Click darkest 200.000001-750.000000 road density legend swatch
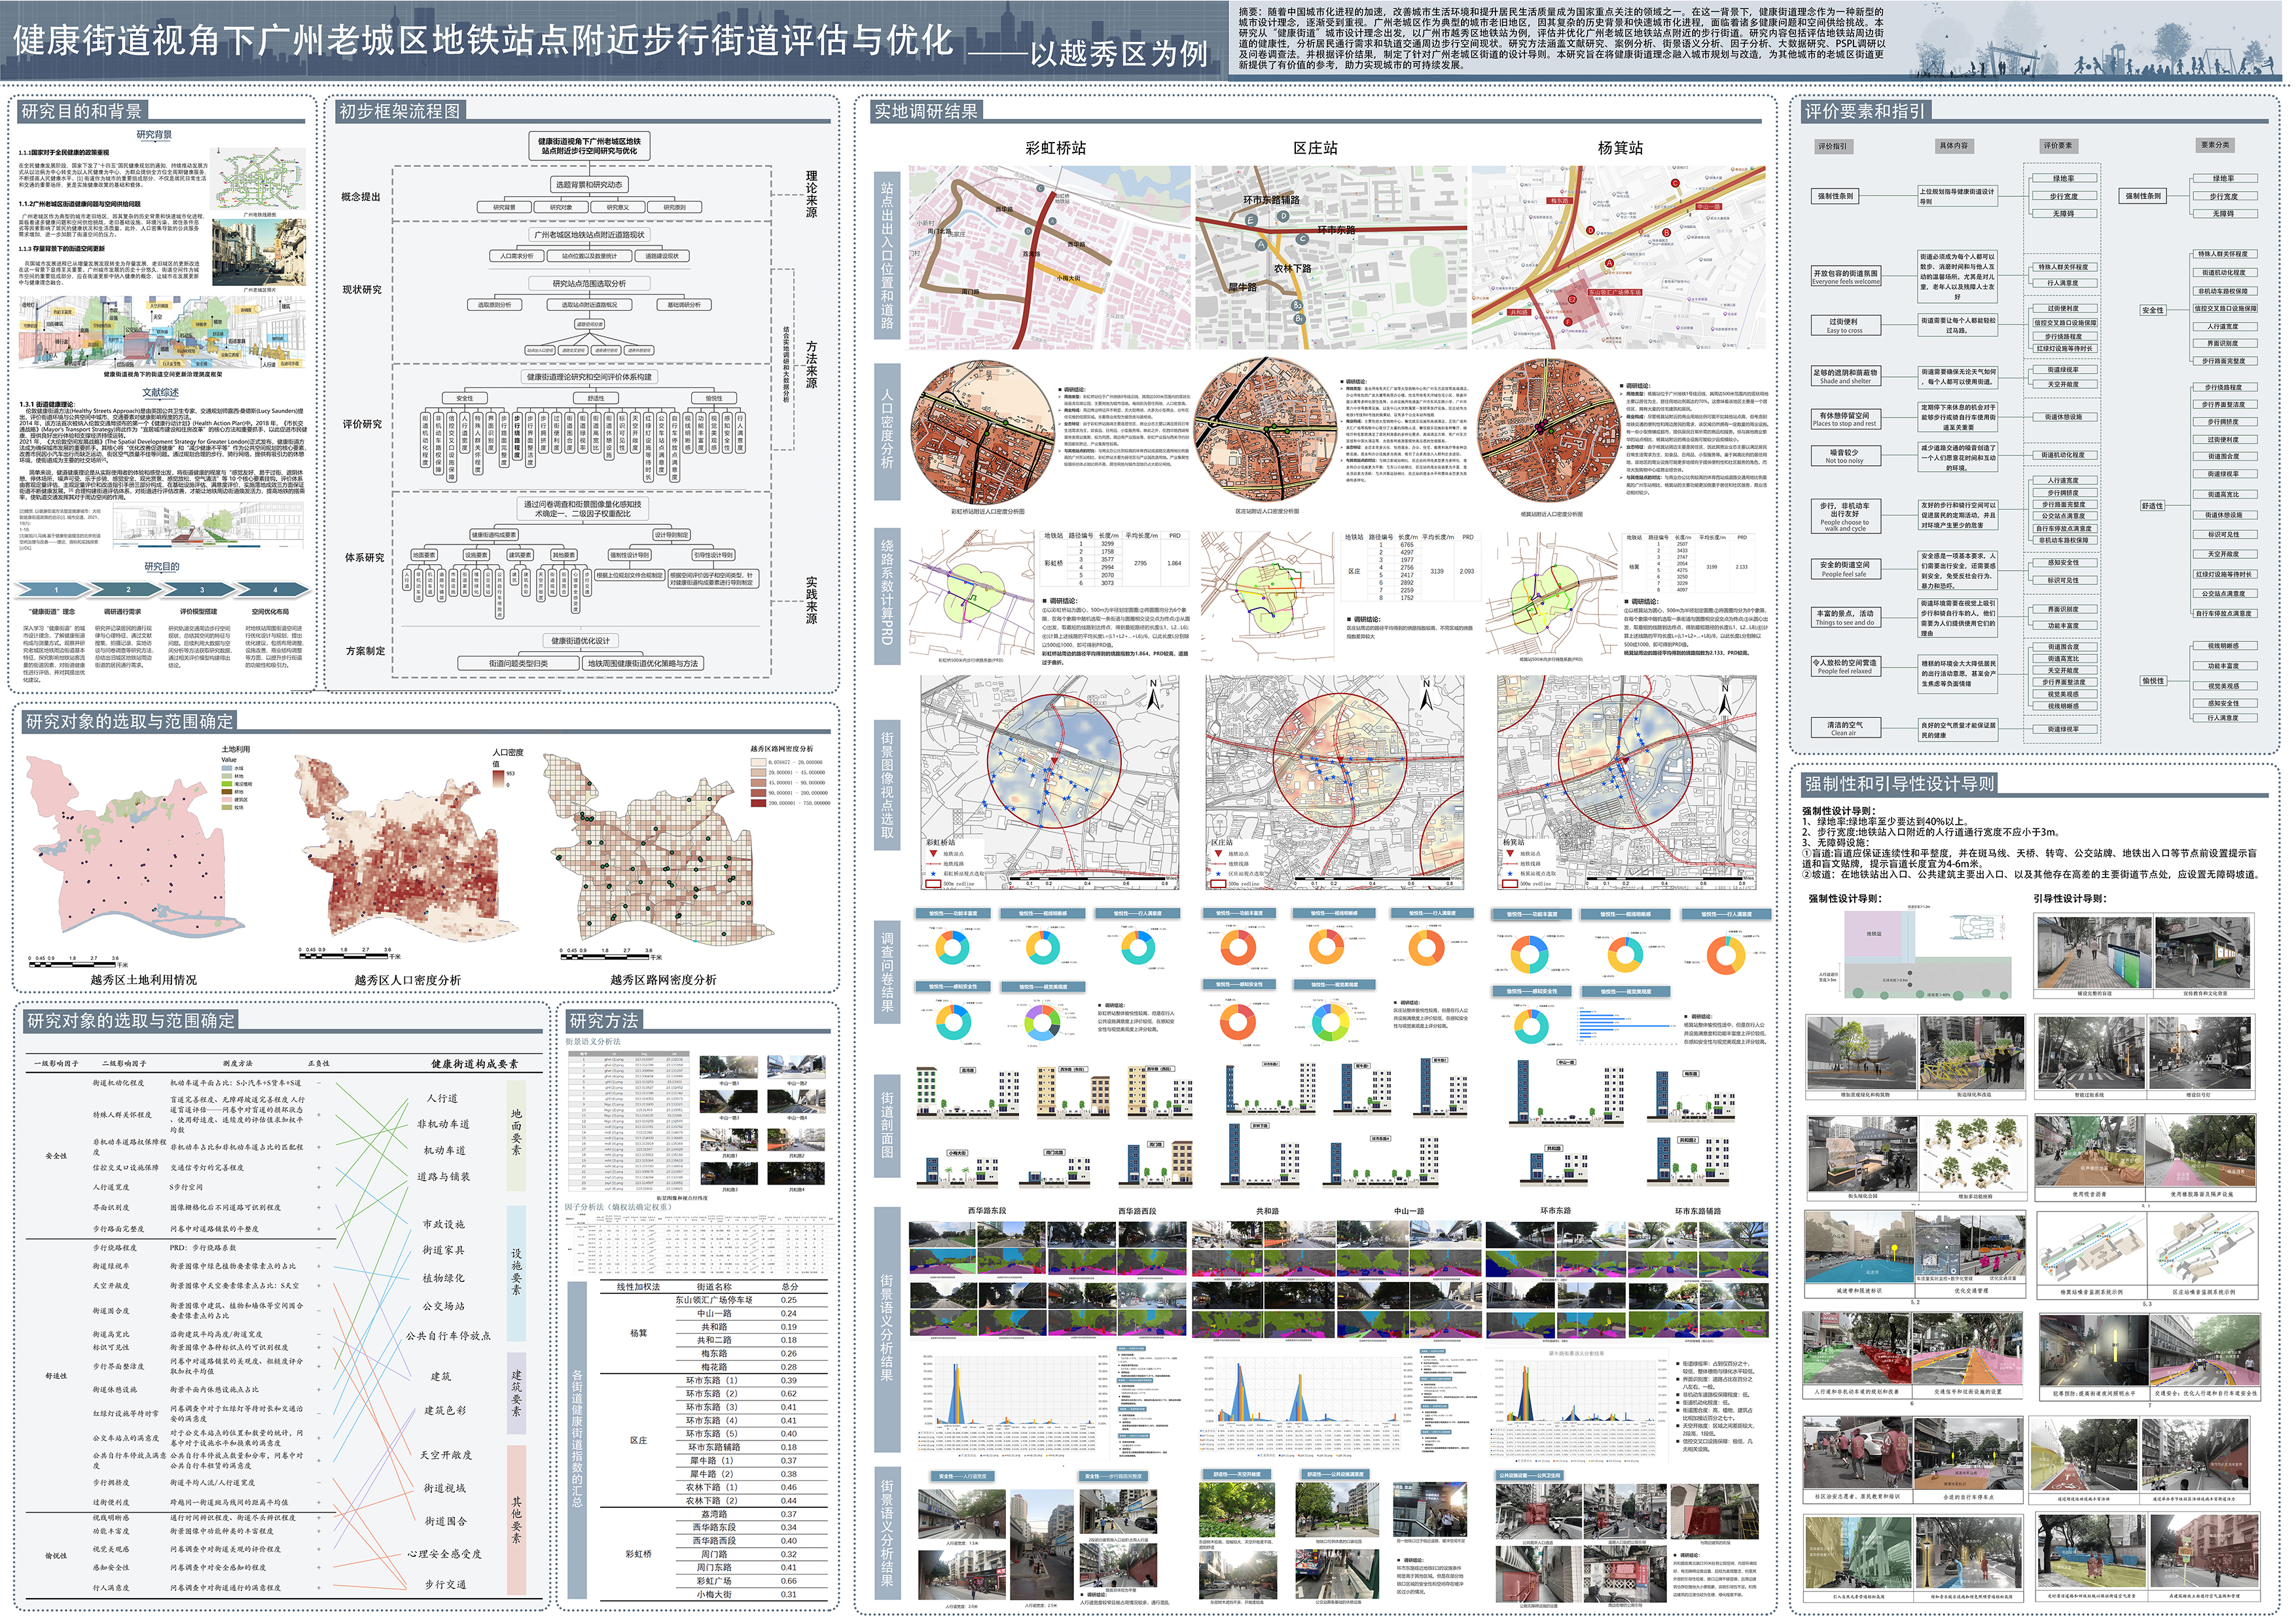 point(758,803)
